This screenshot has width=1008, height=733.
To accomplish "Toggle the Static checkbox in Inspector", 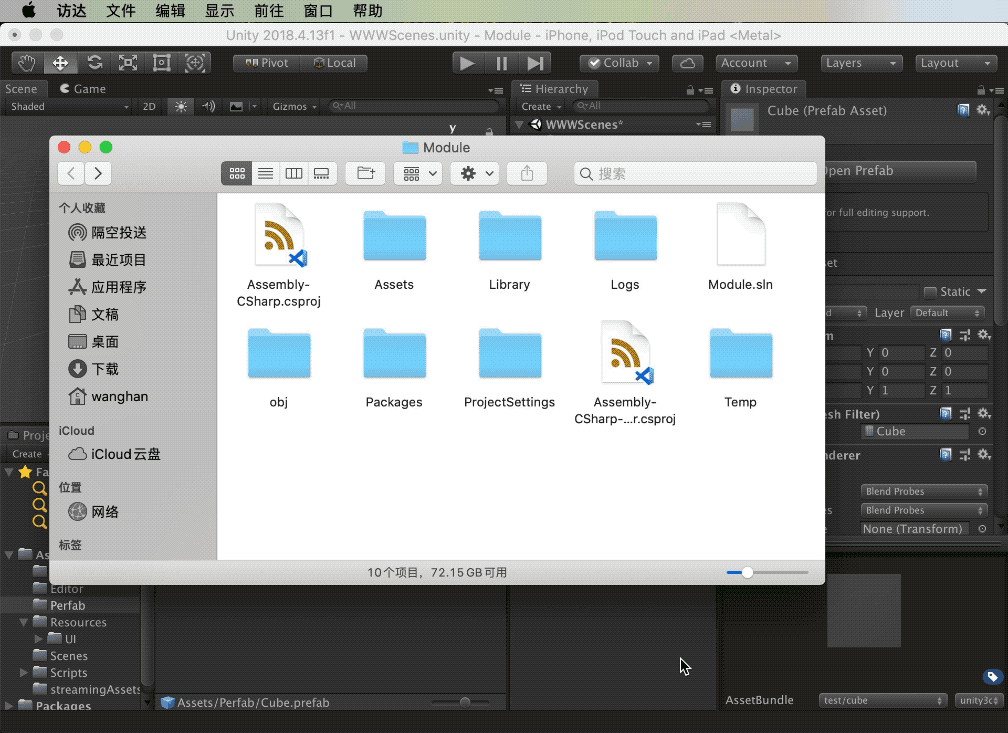I will 930,293.
